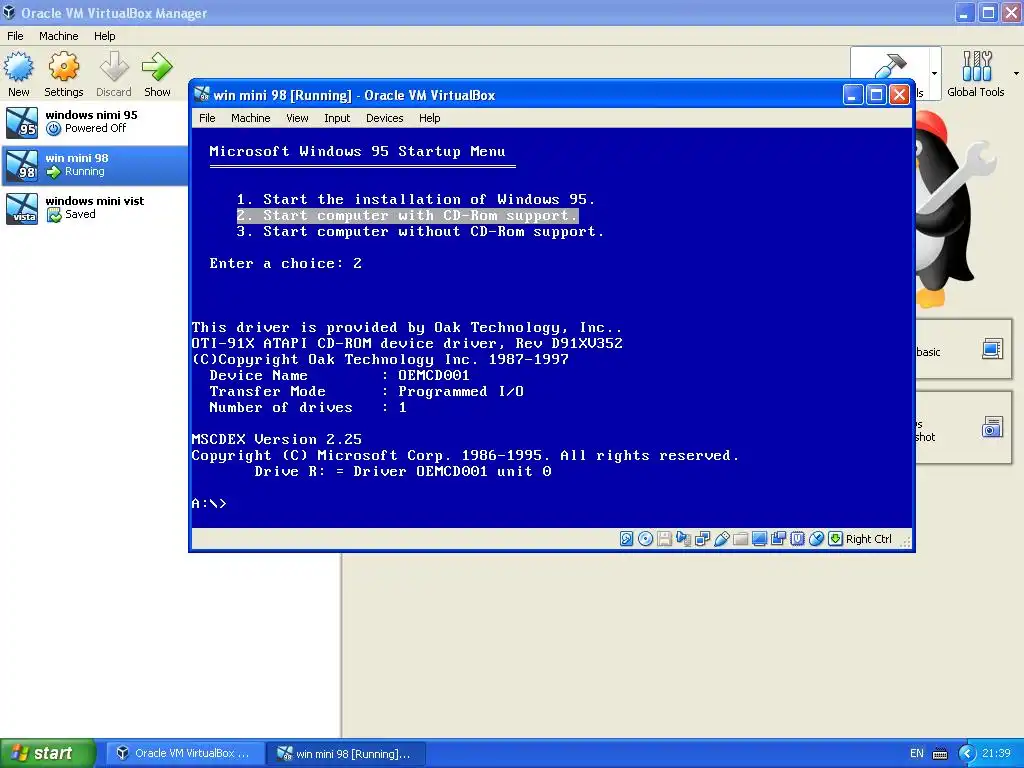The width and height of the screenshot is (1024, 768).
Task: Click 'Start computer without CD-Rom support' line
Action: tap(420, 231)
